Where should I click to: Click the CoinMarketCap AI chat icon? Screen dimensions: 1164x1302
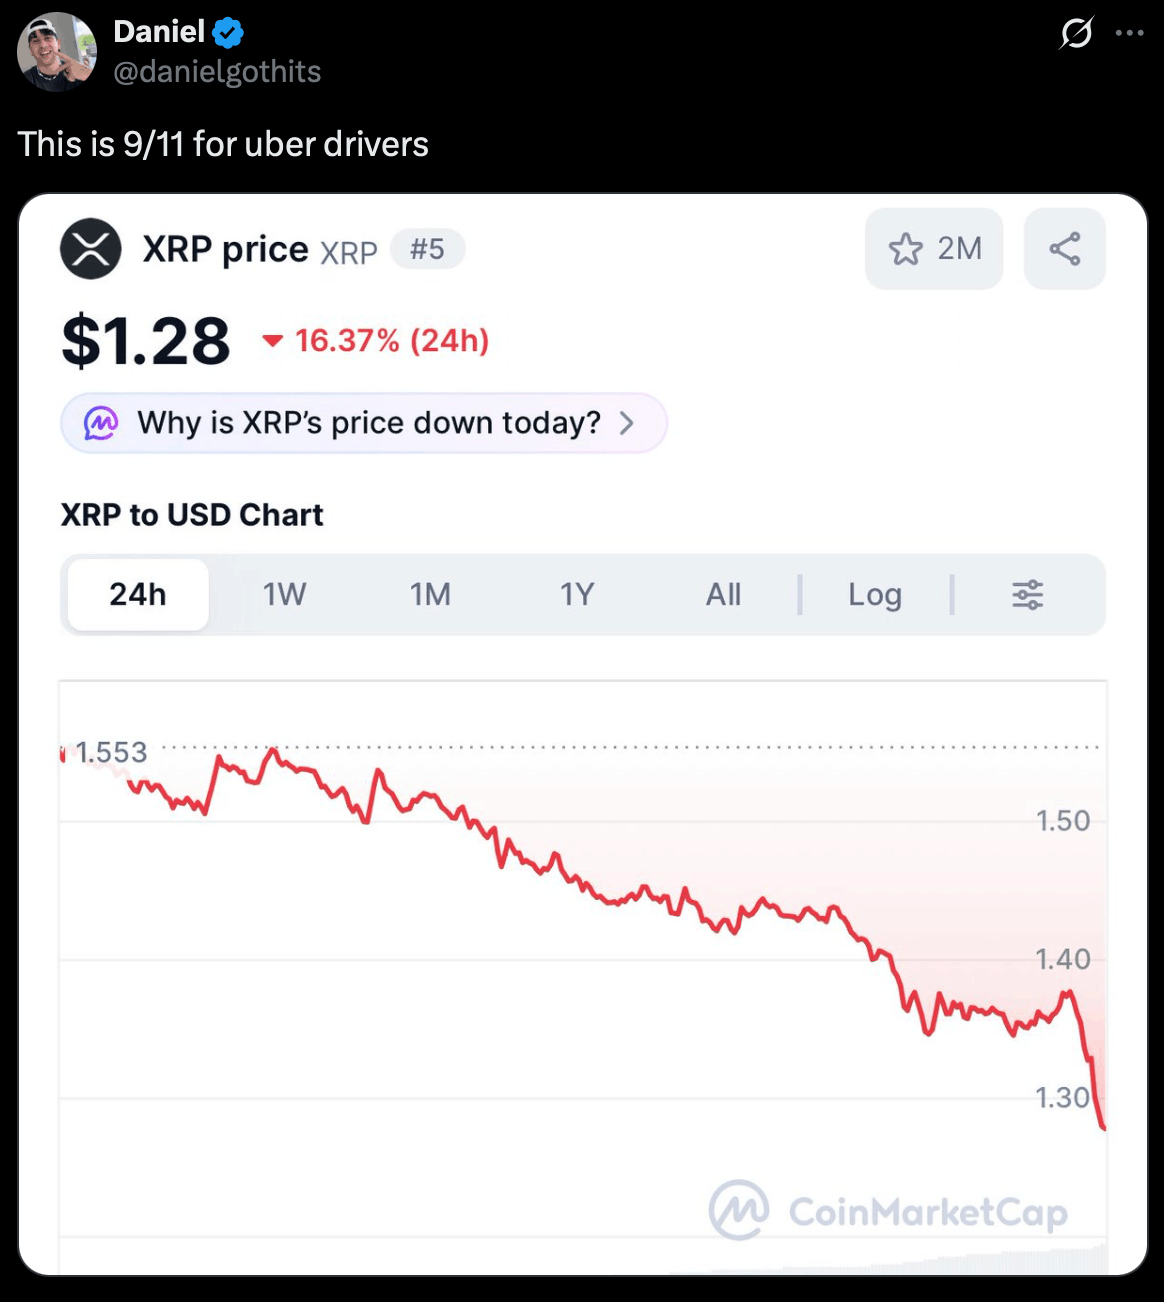pyautogui.click(x=101, y=423)
